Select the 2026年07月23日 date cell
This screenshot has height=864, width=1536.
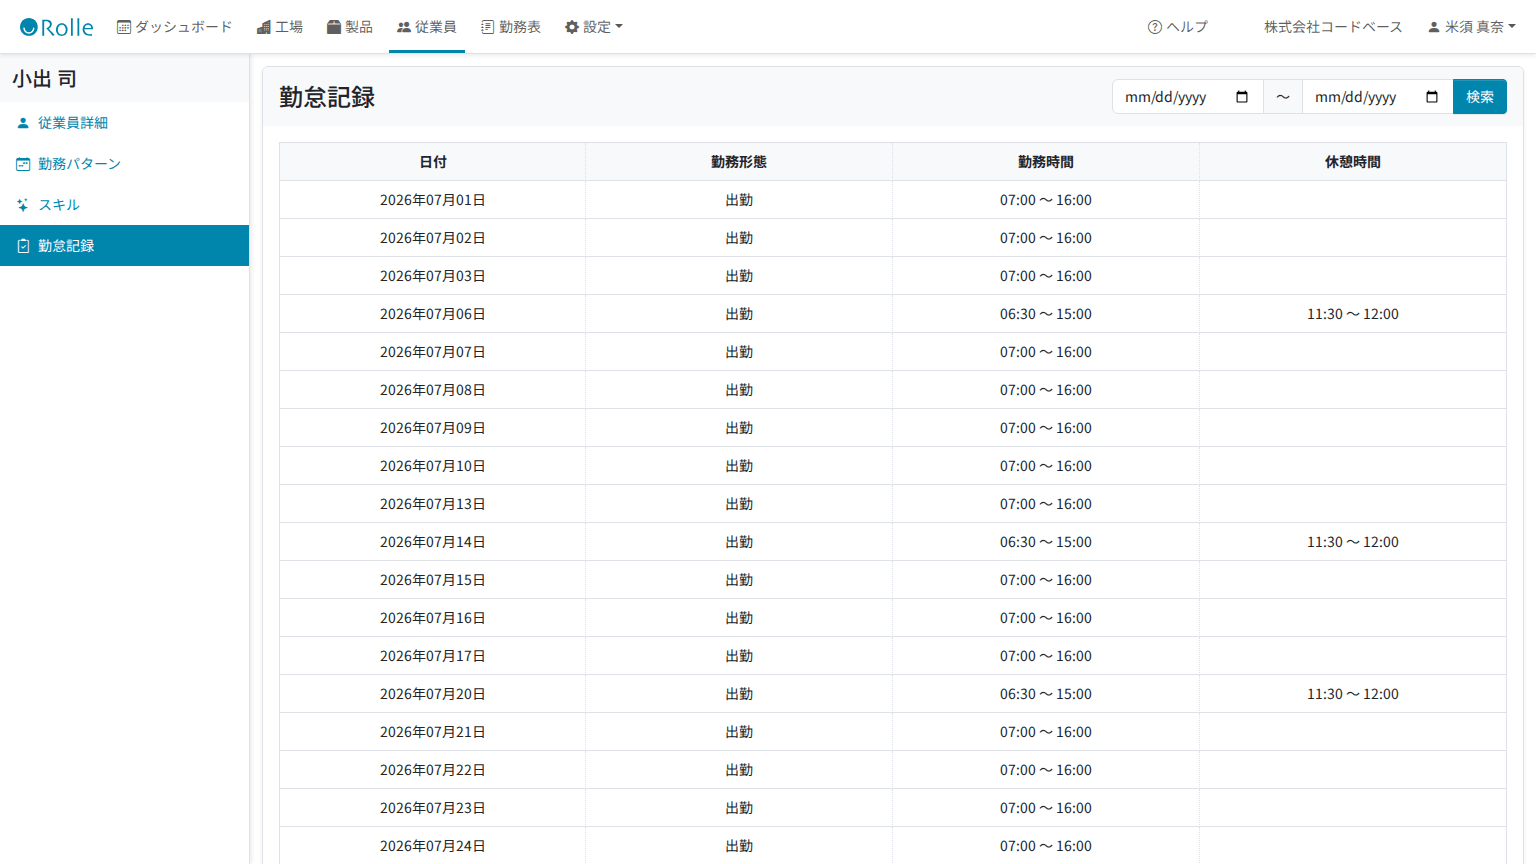[433, 808]
